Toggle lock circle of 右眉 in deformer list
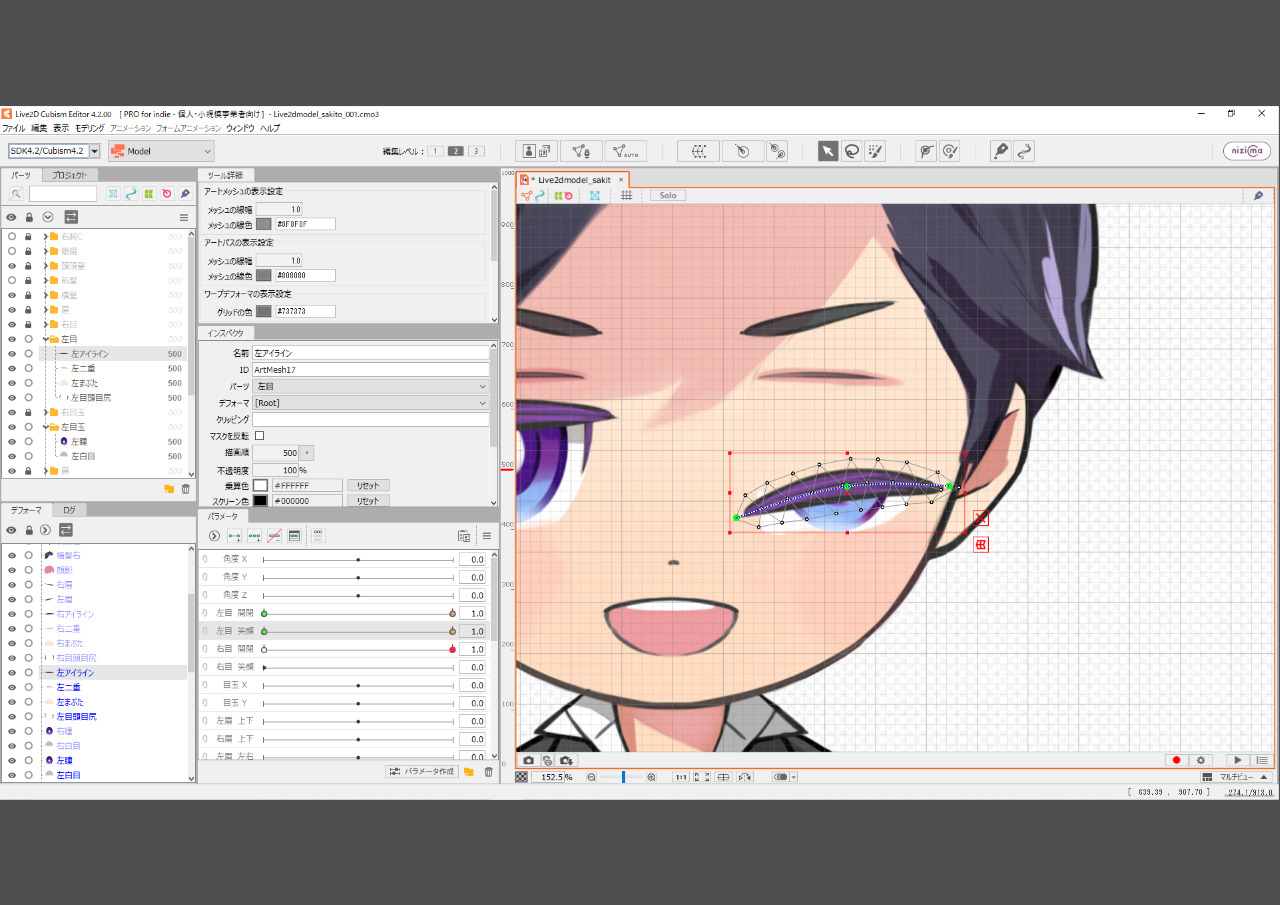The height and width of the screenshot is (905, 1280). pyautogui.click(x=29, y=584)
